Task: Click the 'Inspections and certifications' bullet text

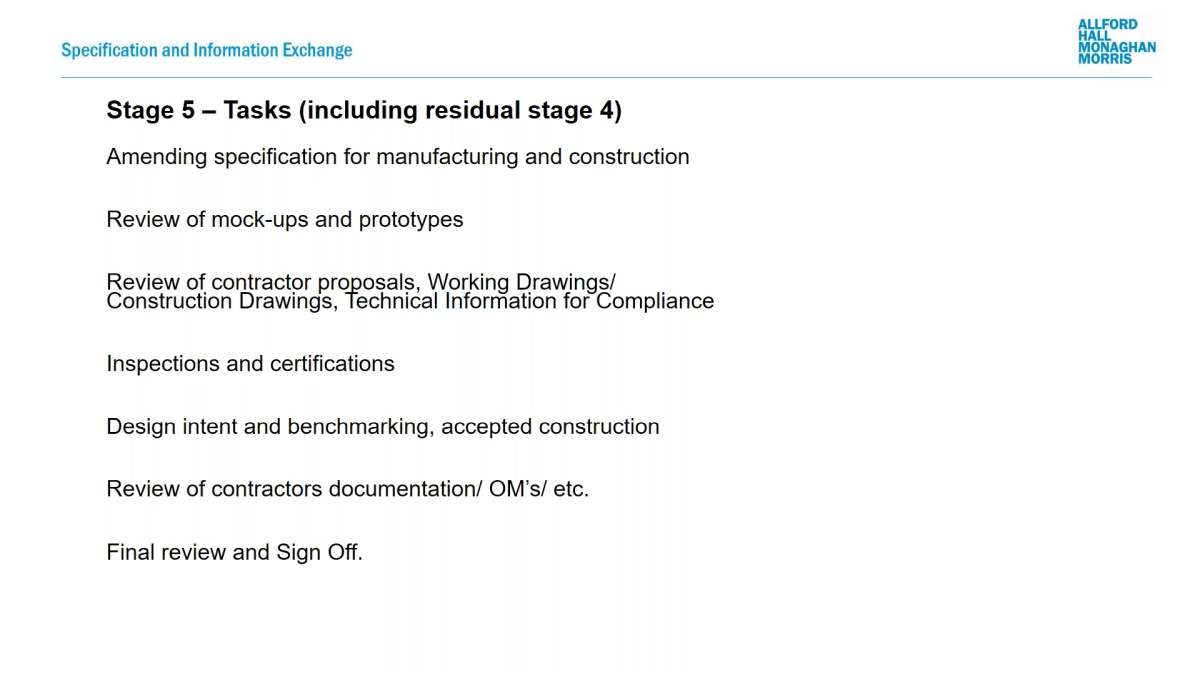Action: [250, 364]
